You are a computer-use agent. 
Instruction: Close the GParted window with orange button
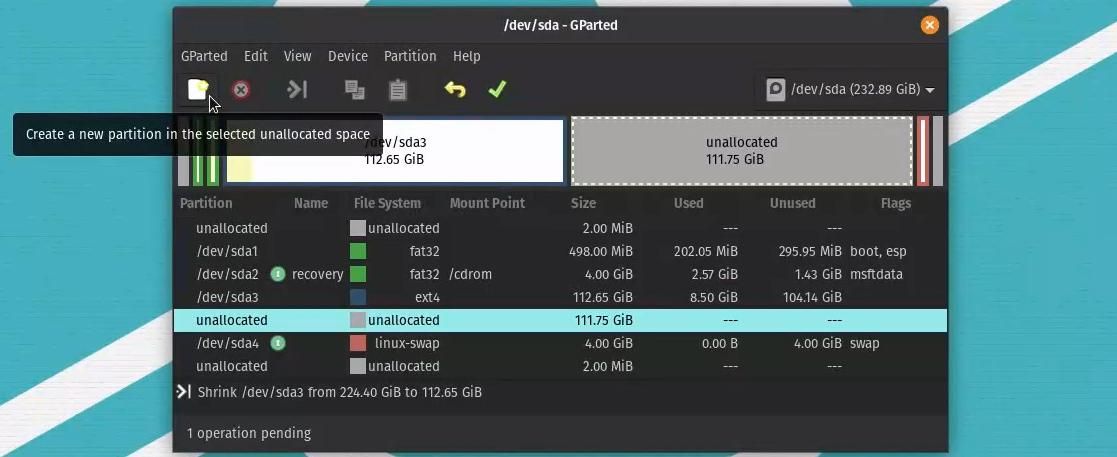click(x=929, y=26)
